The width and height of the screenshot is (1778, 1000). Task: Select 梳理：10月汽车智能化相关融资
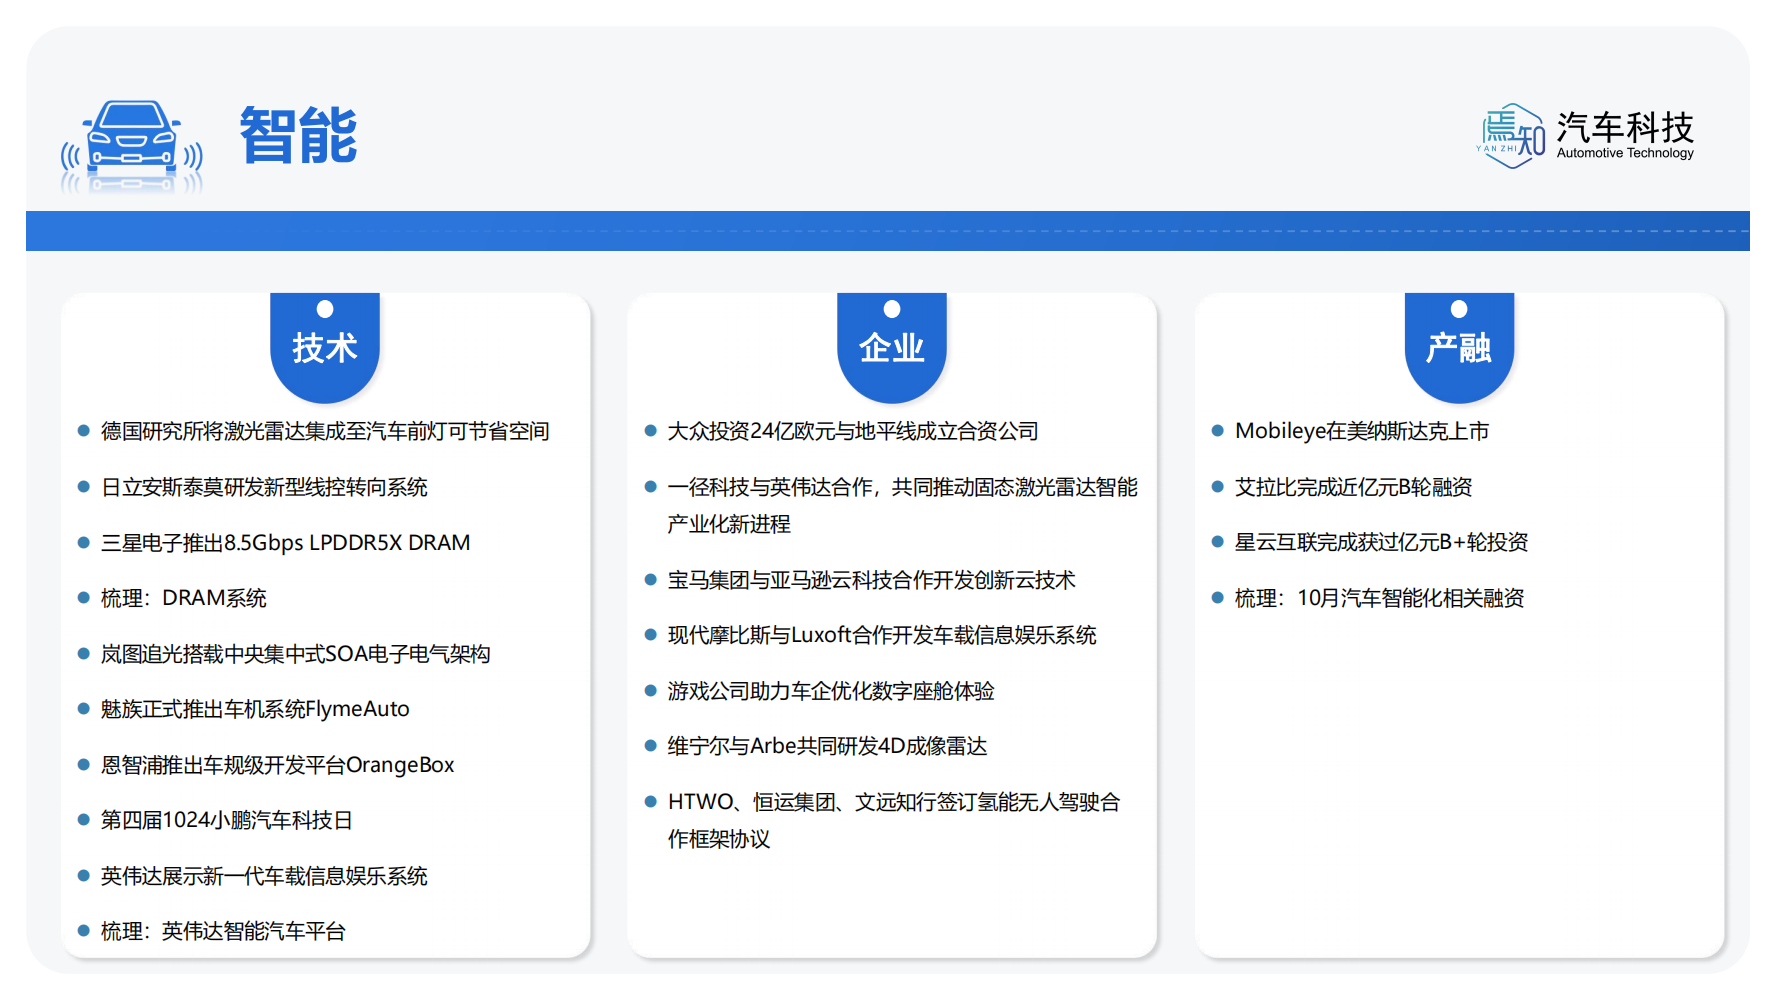pyautogui.click(x=1379, y=598)
